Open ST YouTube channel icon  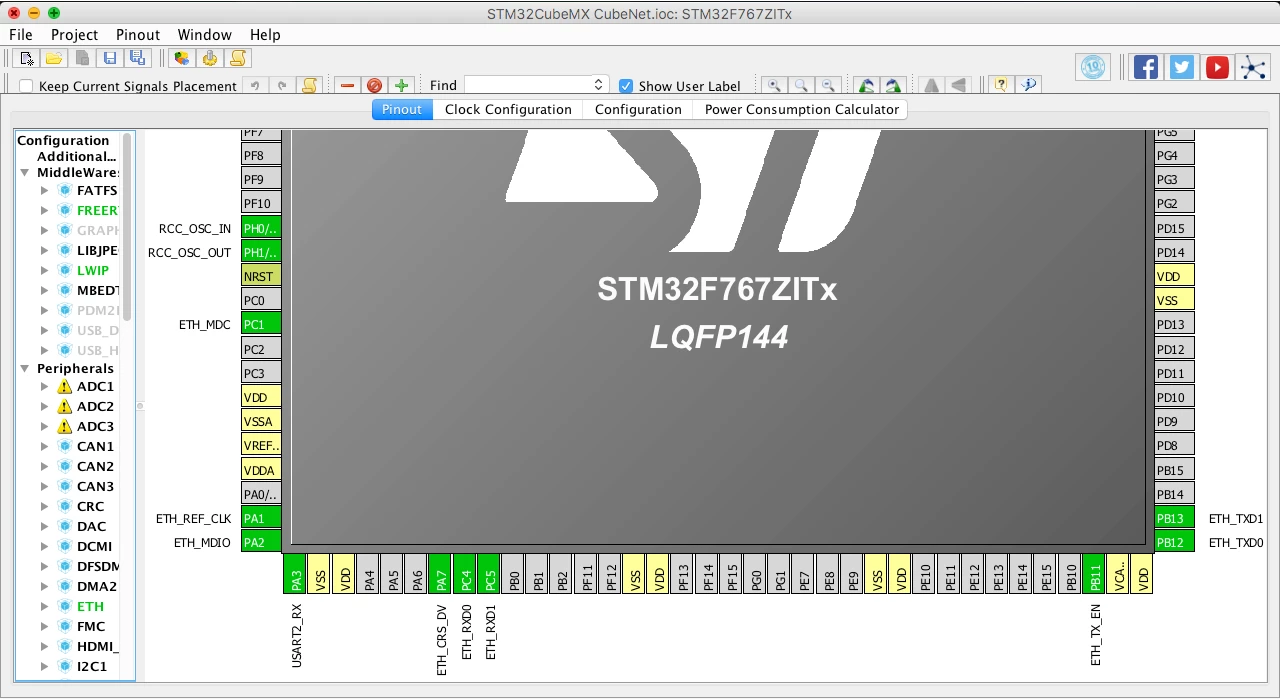(1217, 67)
